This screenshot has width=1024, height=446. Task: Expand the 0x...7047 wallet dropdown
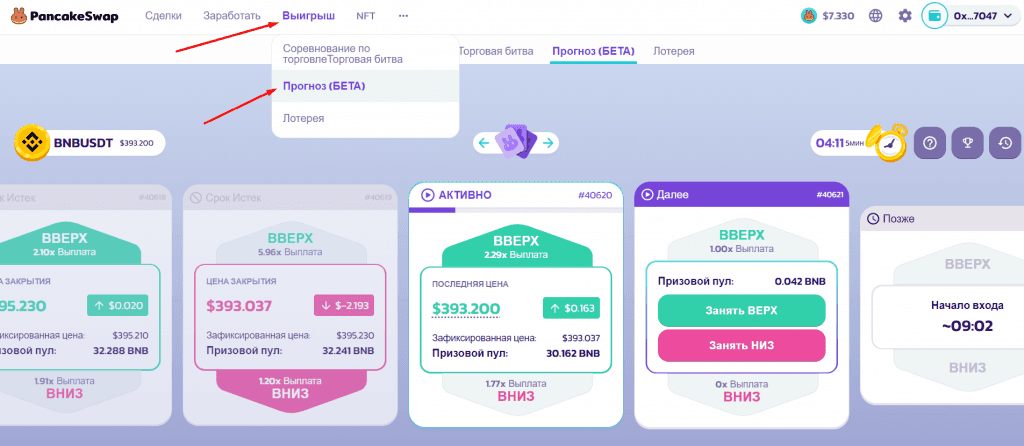(983, 16)
